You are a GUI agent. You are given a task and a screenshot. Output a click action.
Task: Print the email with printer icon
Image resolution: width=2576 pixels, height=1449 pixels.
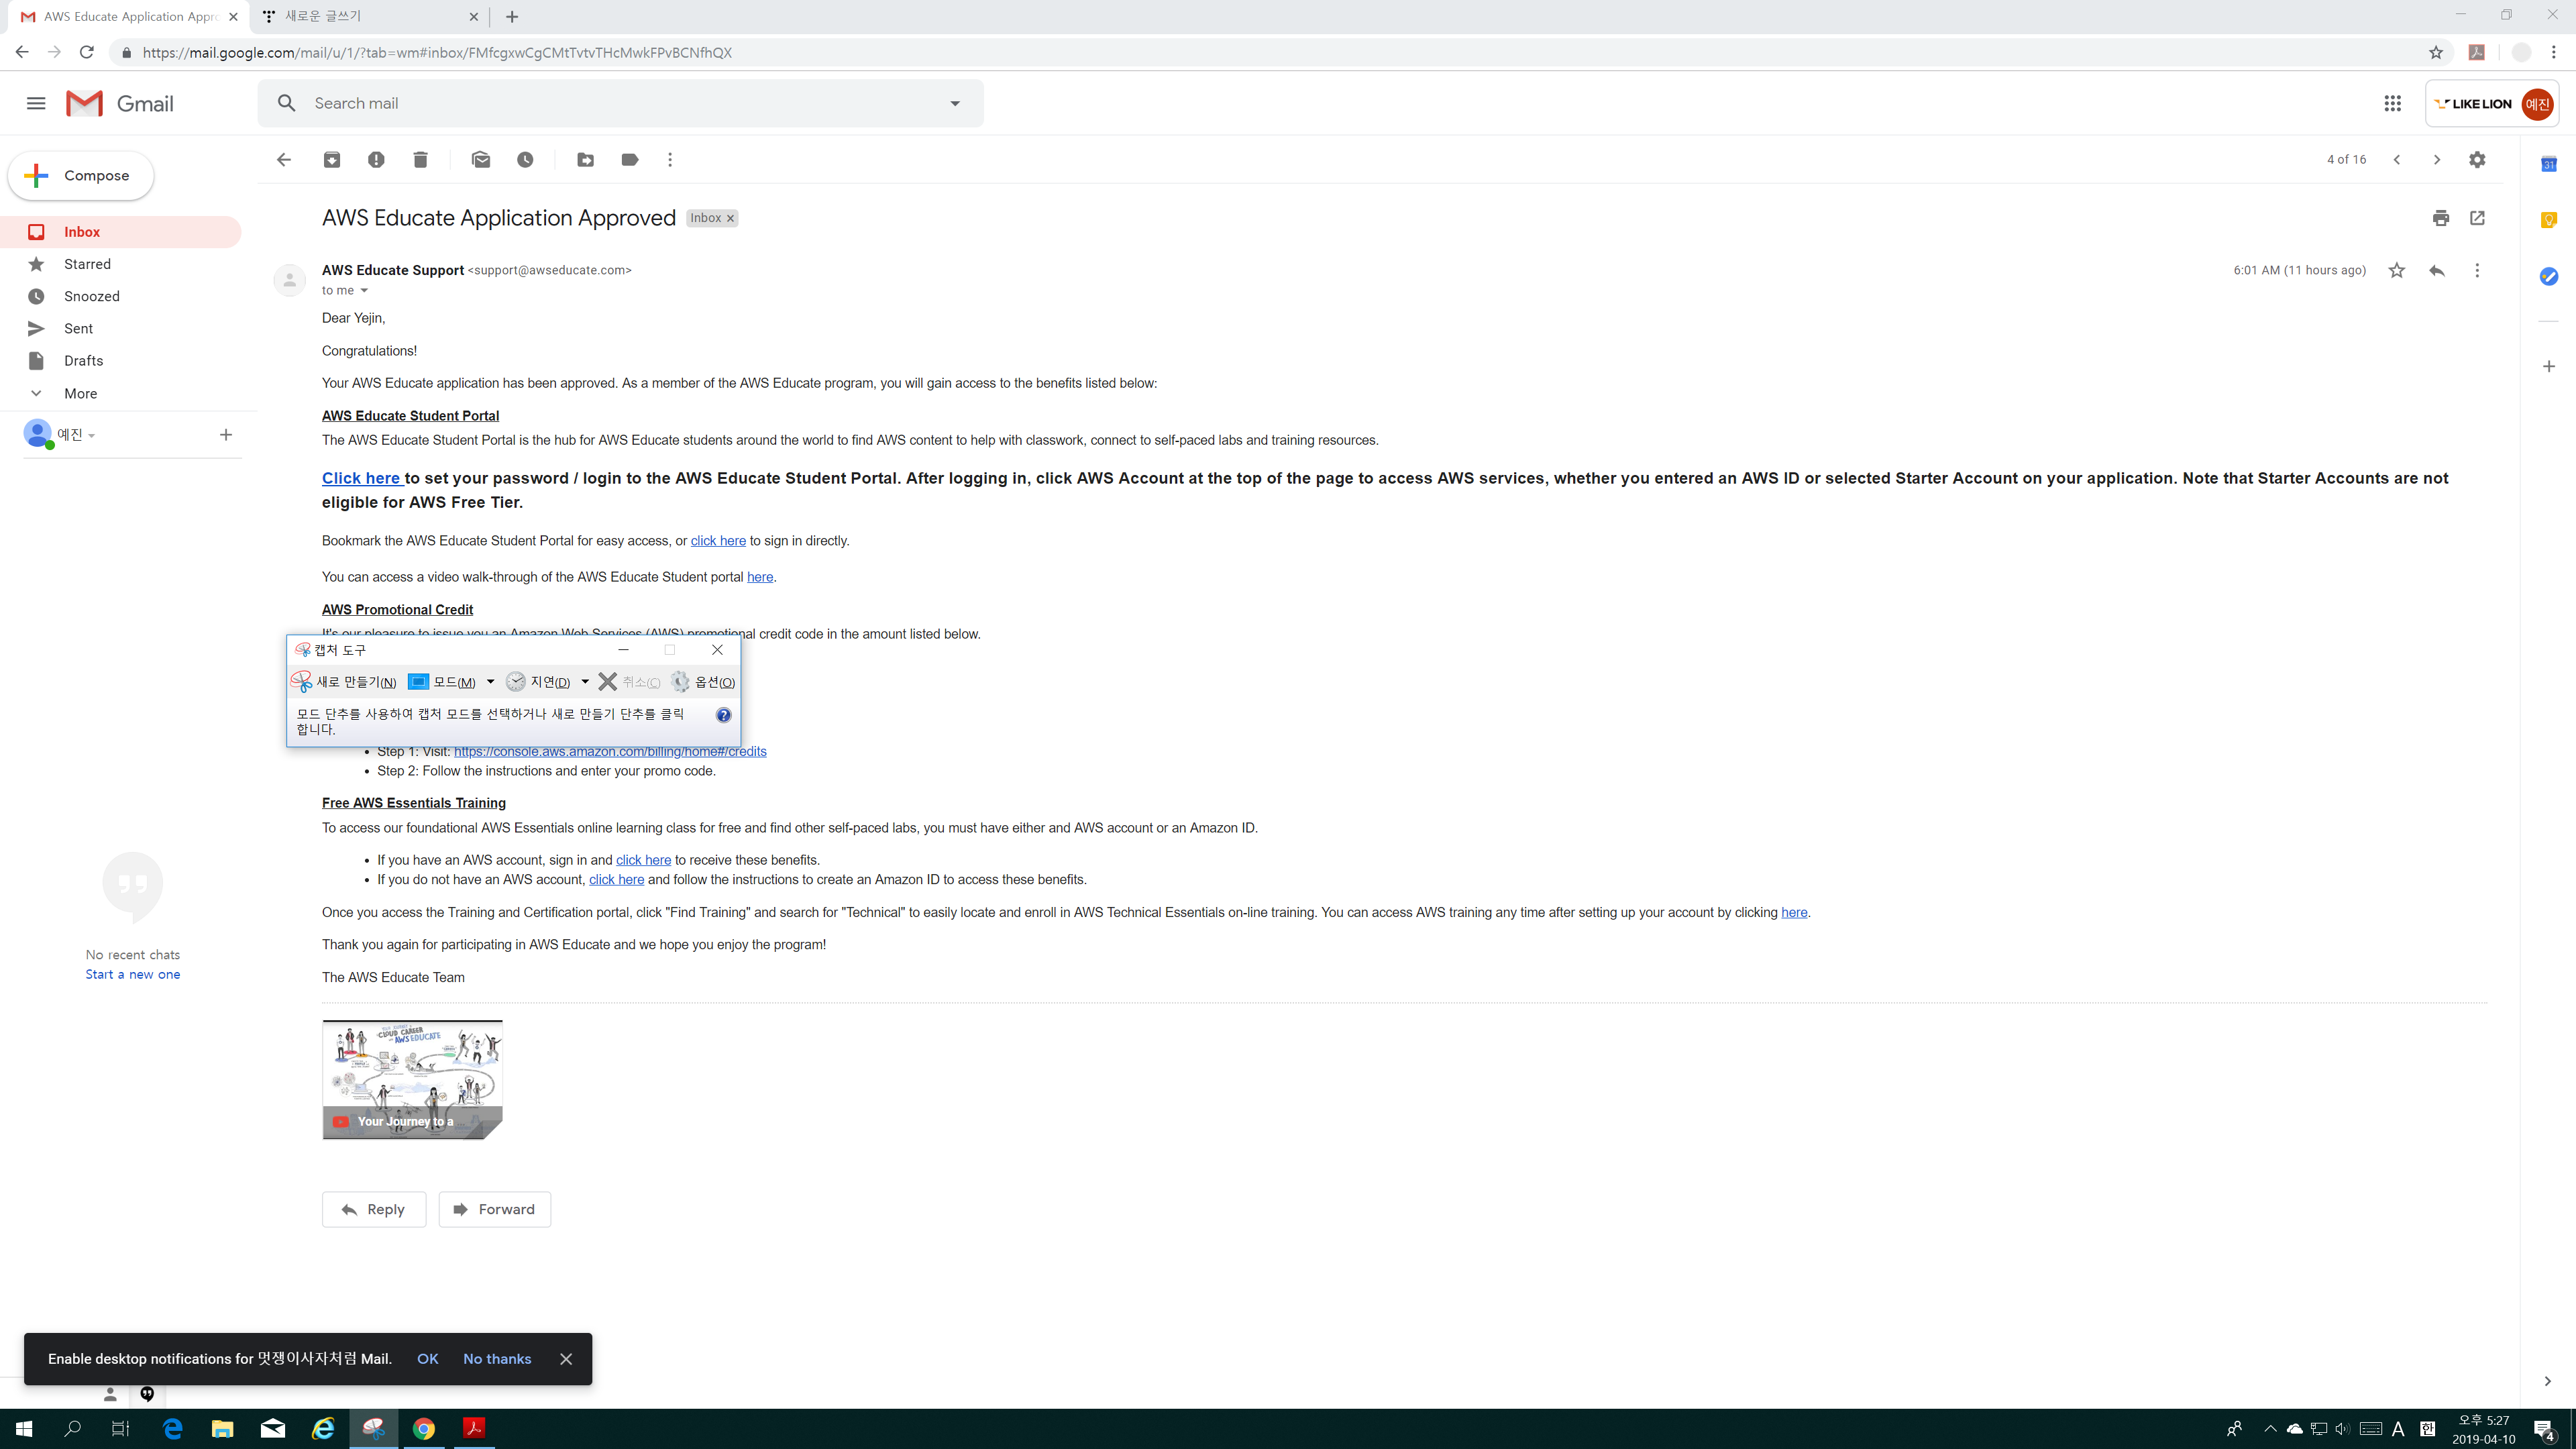pos(2441,218)
